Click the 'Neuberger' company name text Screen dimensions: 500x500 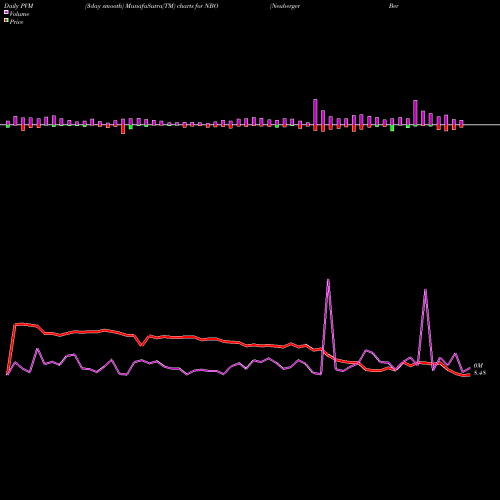click(285, 6)
